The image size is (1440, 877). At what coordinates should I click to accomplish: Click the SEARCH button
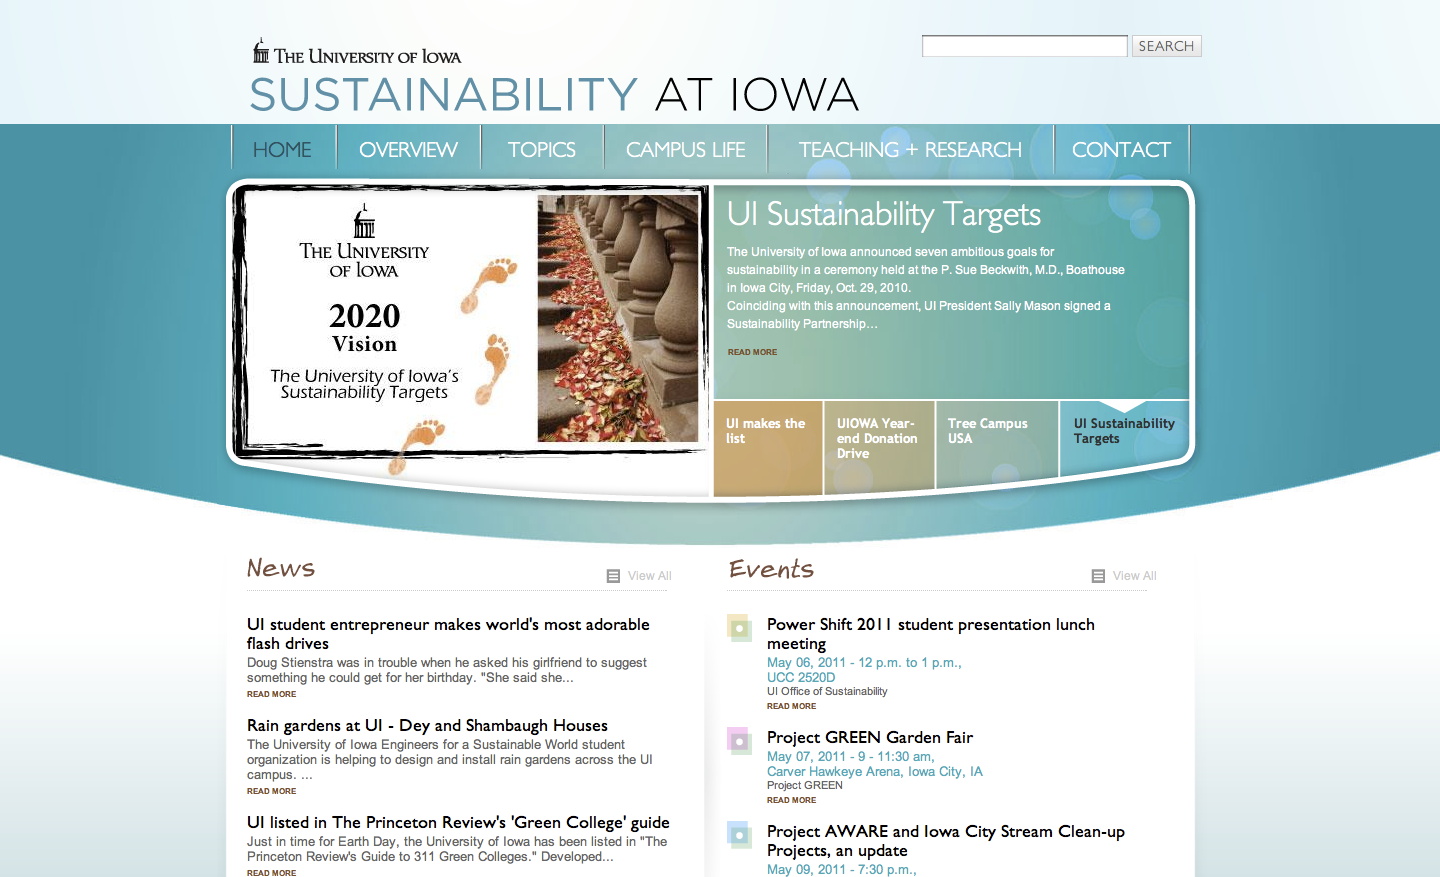click(x=1166, y=46)
